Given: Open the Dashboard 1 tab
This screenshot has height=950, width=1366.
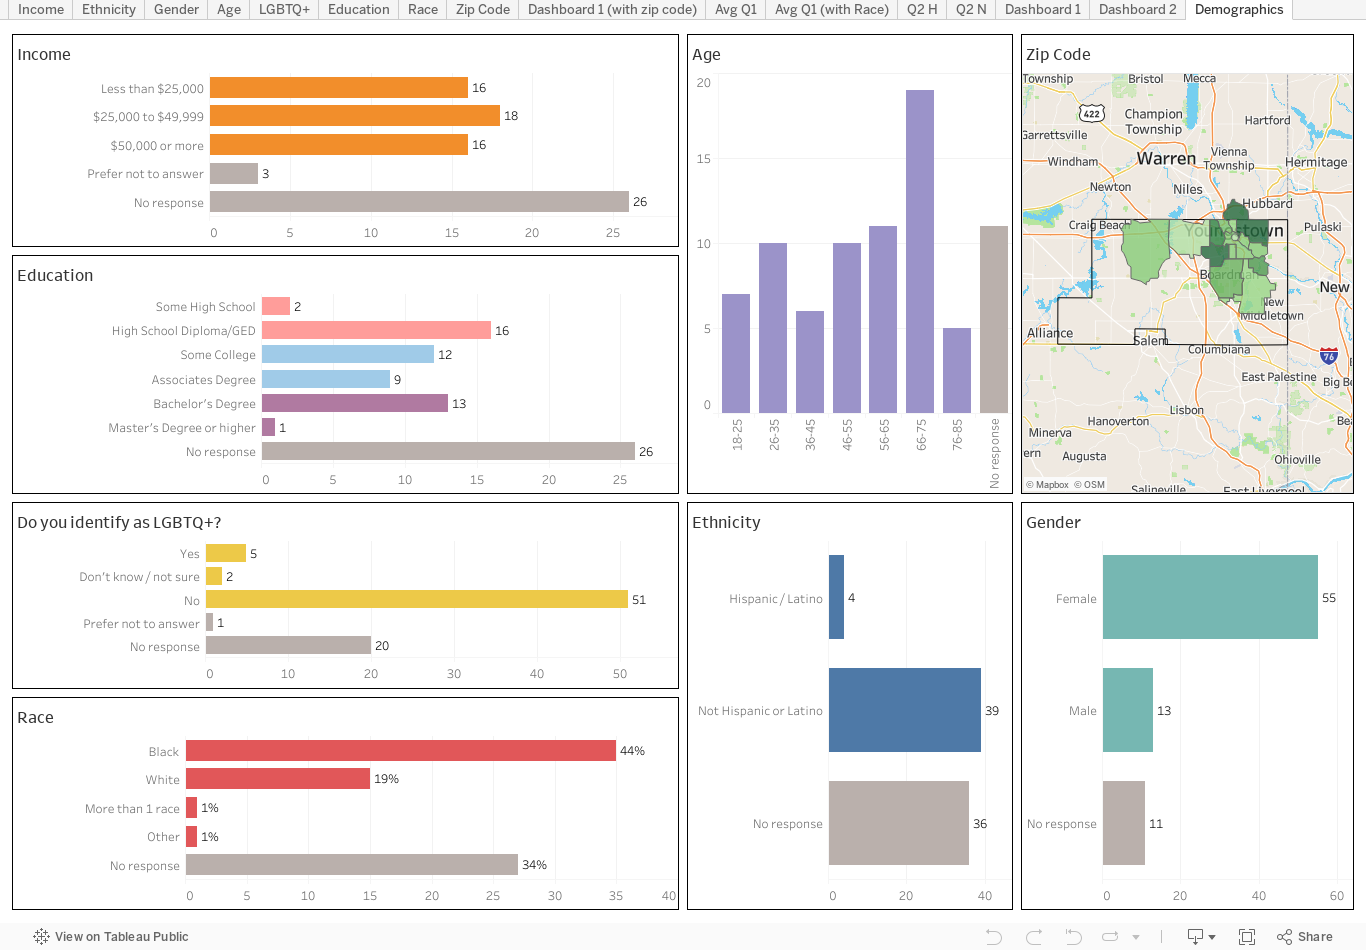Looking at the screenshot, I should click(1043, 9).
